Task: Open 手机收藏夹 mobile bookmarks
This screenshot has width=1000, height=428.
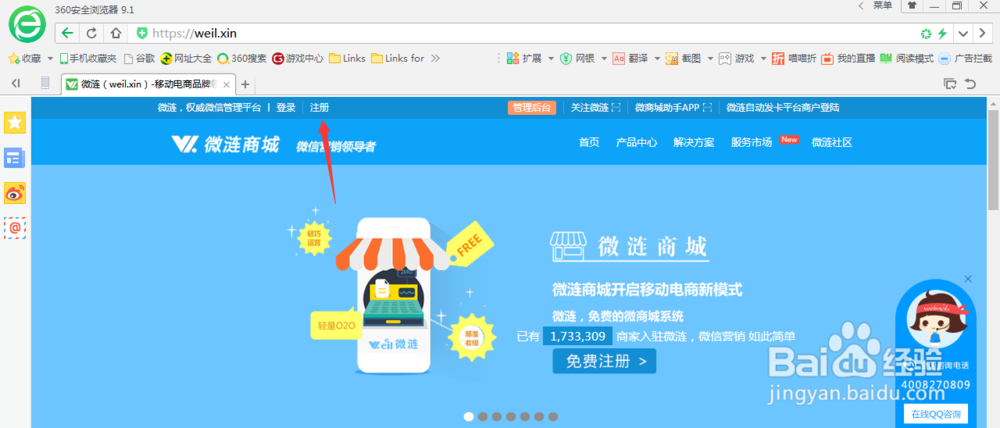Action: [x=88, y=59]
